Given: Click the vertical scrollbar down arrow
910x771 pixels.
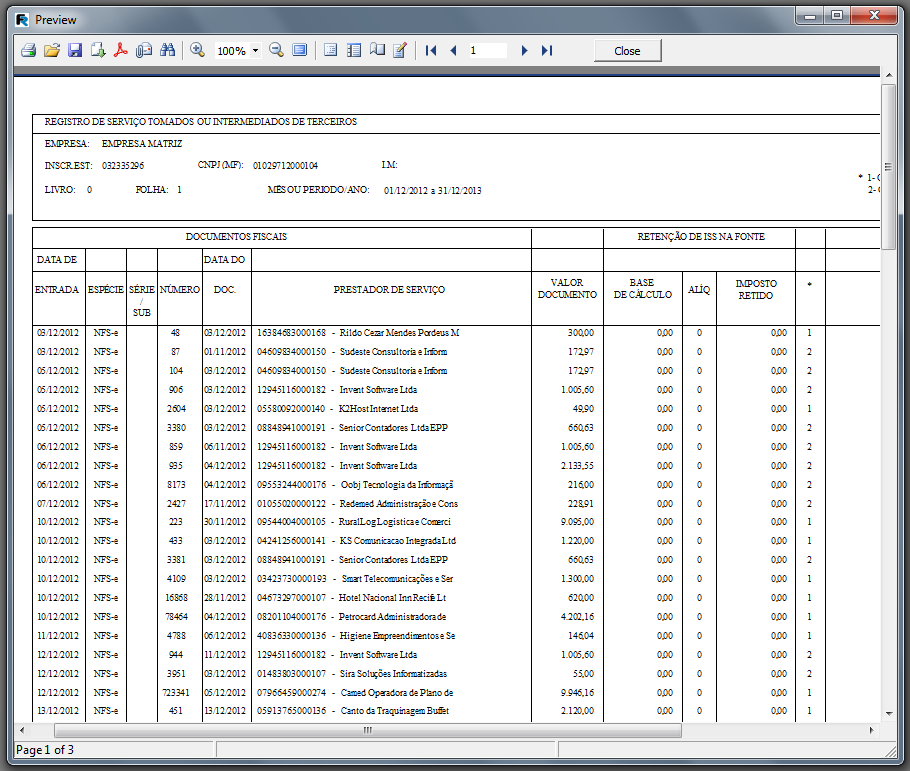Looking at the screenshot, I should [889, 714].
